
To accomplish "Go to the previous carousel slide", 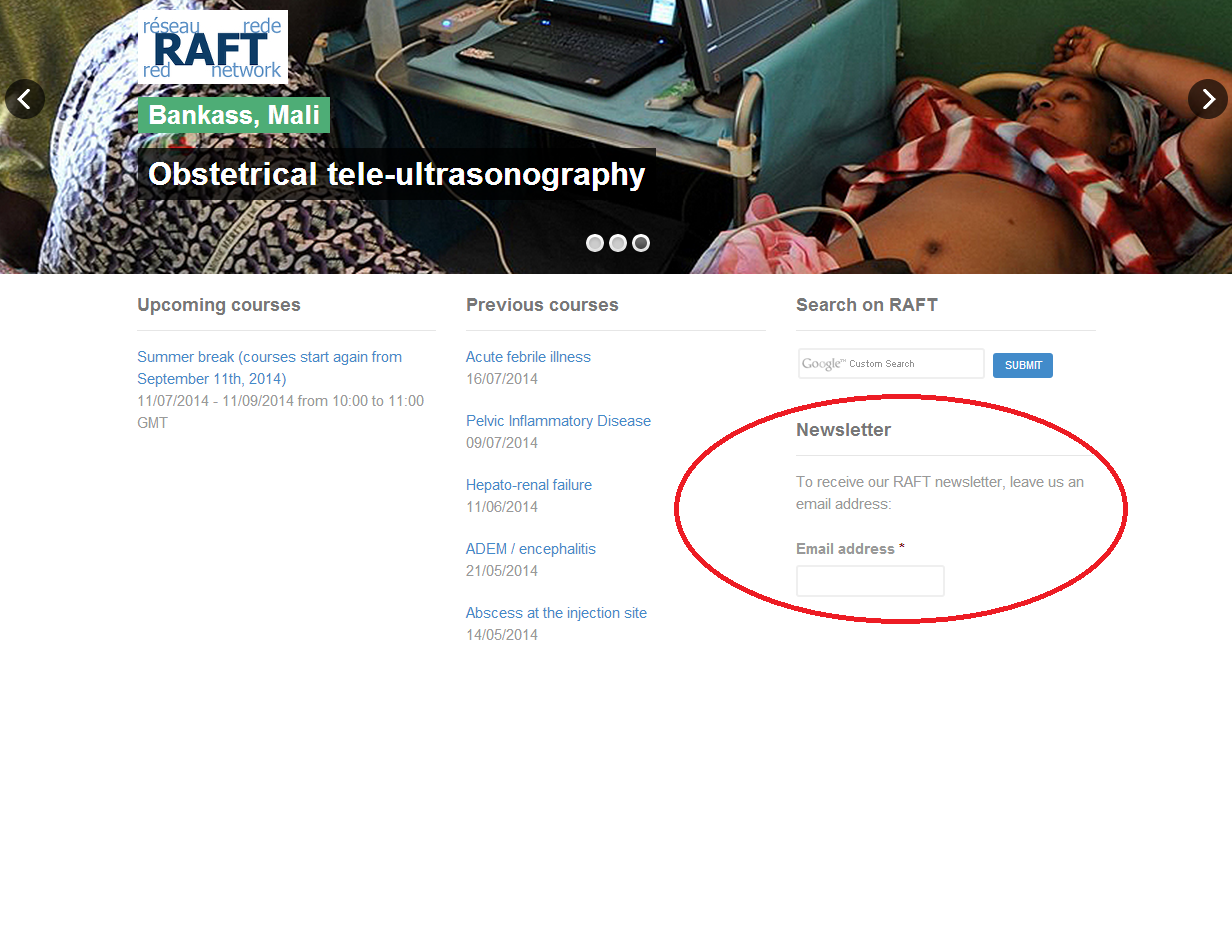I will [x=25, y=99].
